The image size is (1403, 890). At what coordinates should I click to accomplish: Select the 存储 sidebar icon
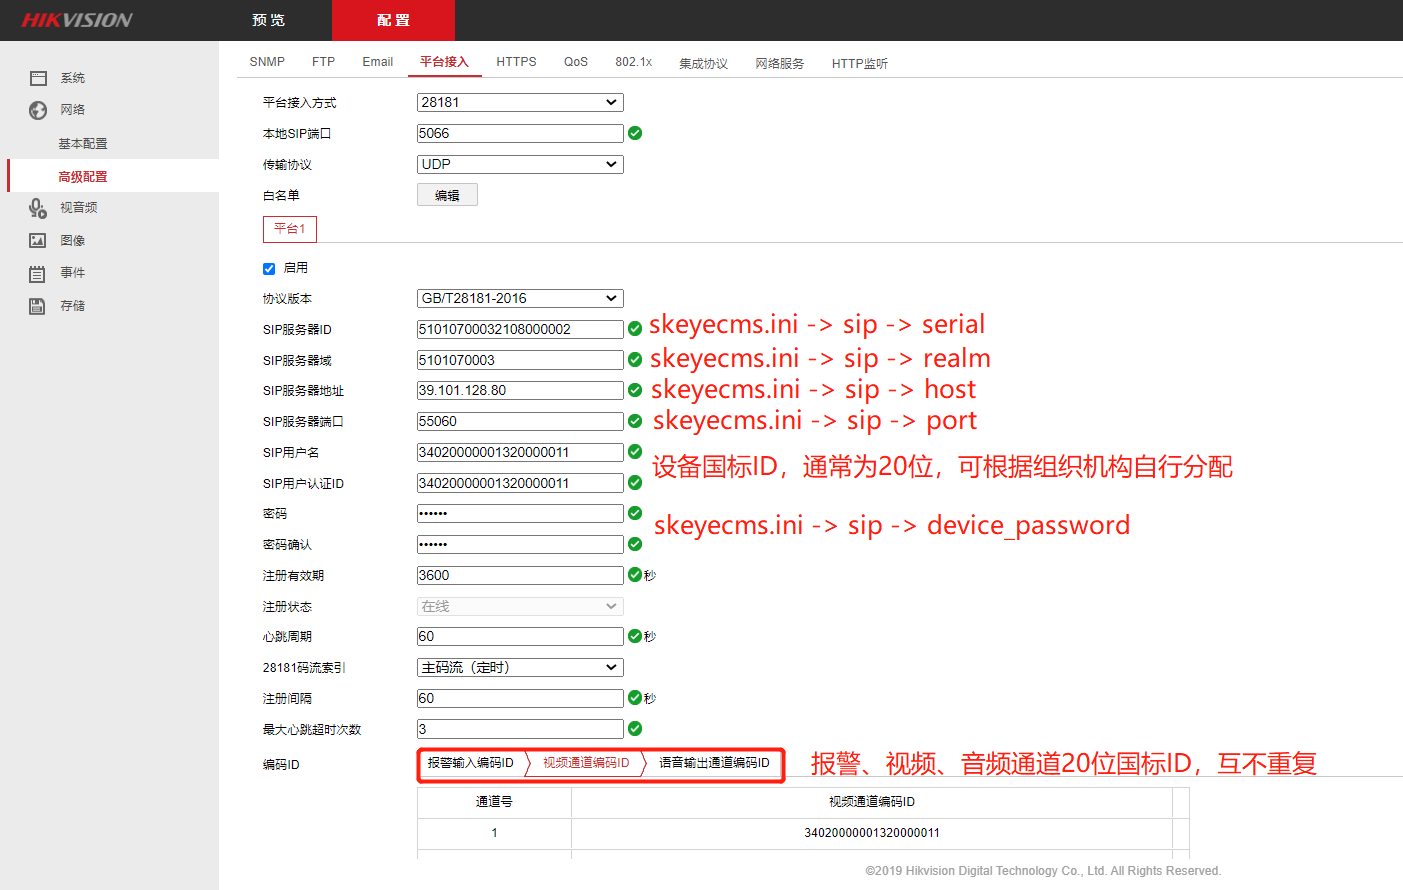[x=70, y=305]
